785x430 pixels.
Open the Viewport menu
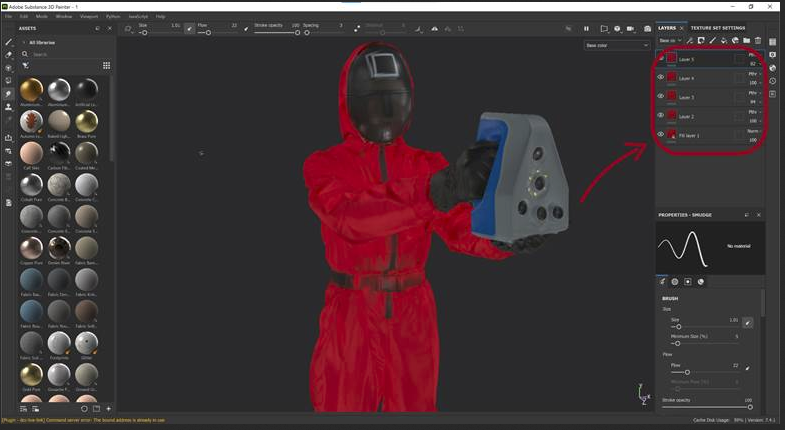coord(89,17)
